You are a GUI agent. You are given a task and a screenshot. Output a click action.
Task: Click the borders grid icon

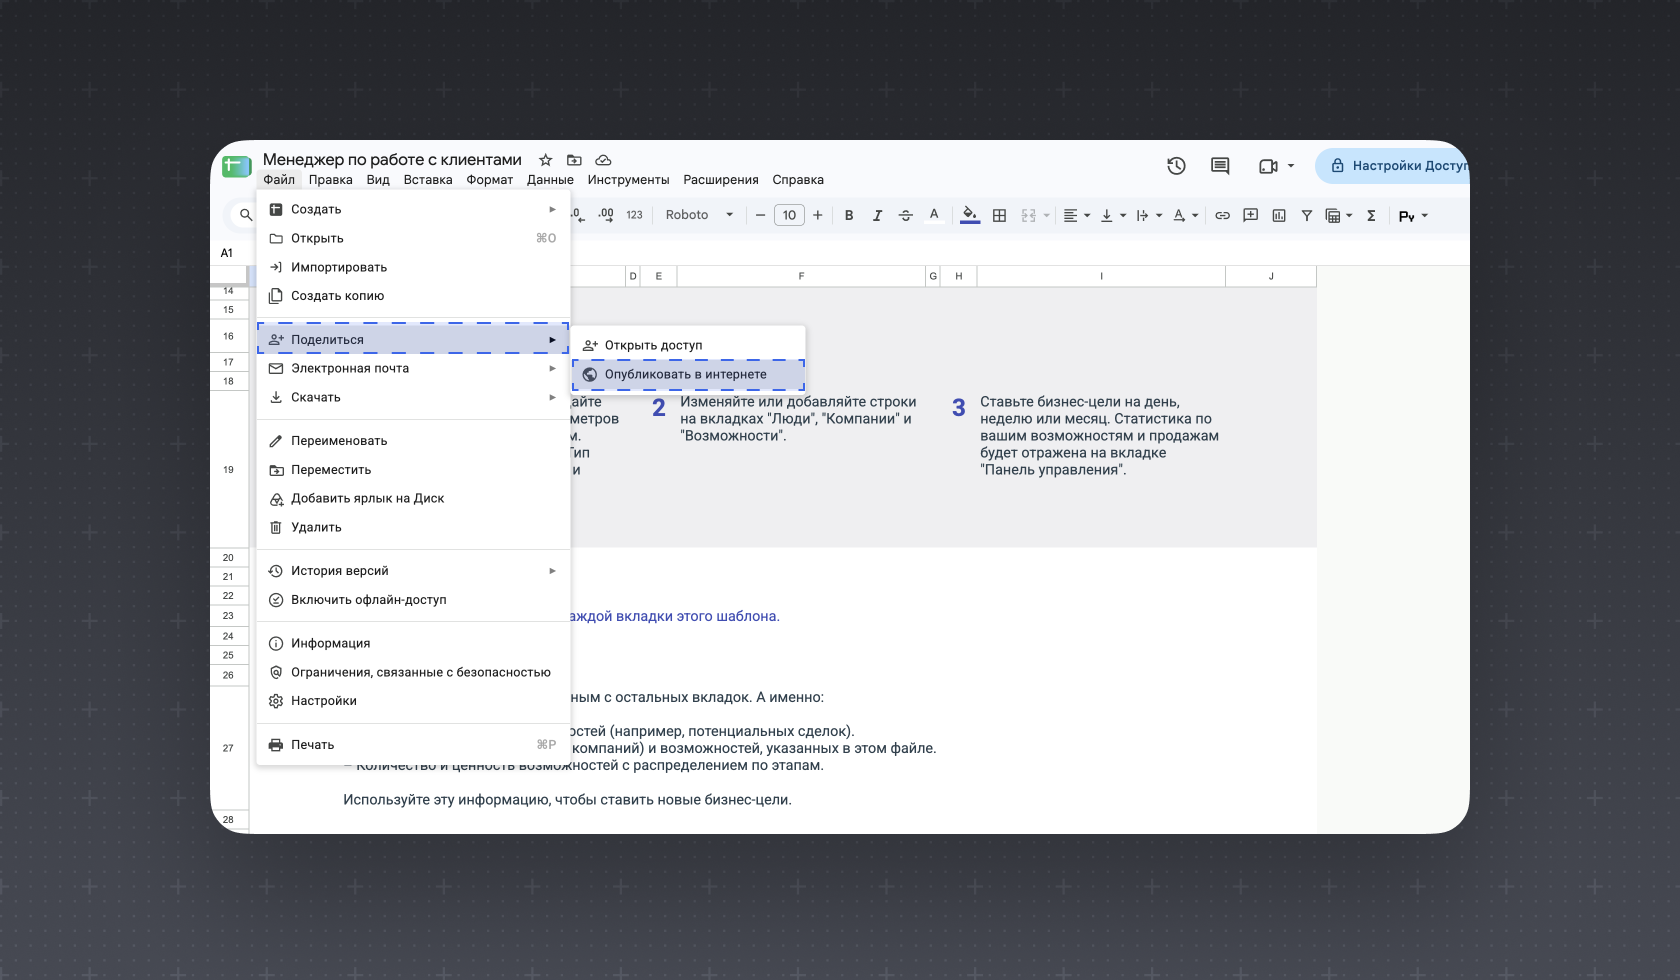[x=999, y=215]
